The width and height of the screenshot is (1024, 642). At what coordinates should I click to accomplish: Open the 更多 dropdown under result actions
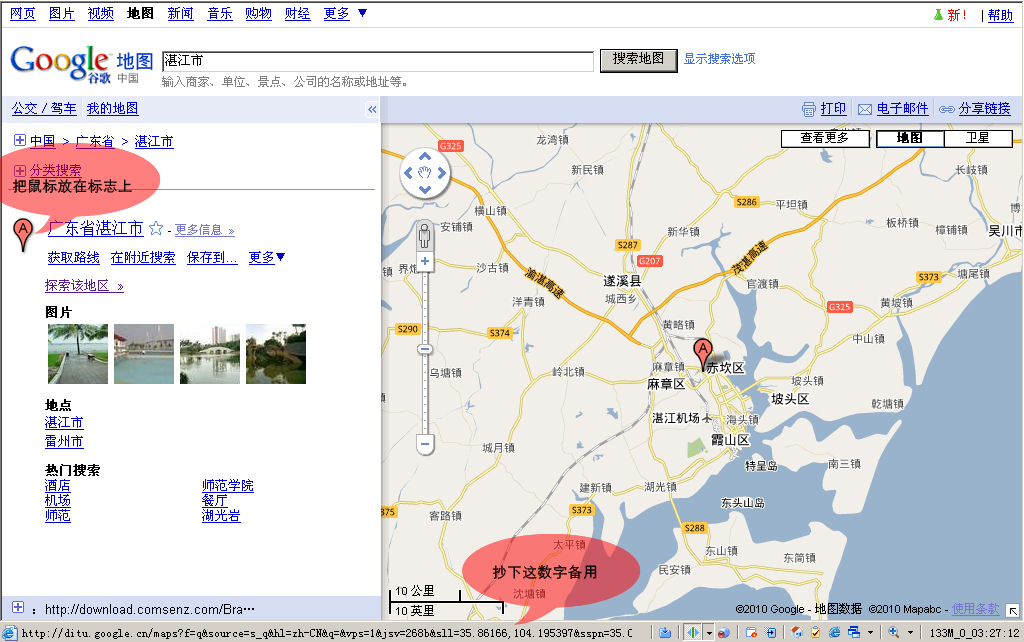coord(266,257)
